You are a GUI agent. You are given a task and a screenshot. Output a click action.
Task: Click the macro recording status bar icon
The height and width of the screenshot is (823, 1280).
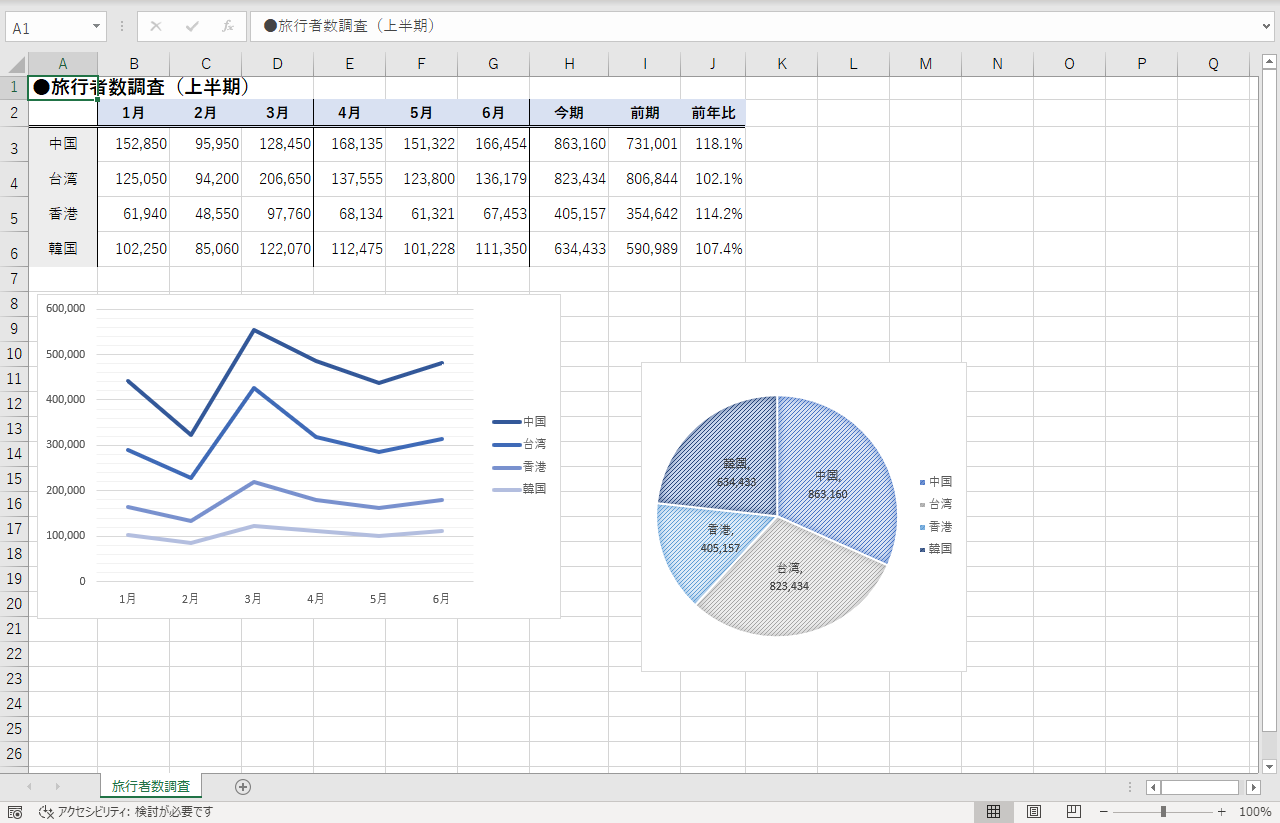click(x=15, y=812)
